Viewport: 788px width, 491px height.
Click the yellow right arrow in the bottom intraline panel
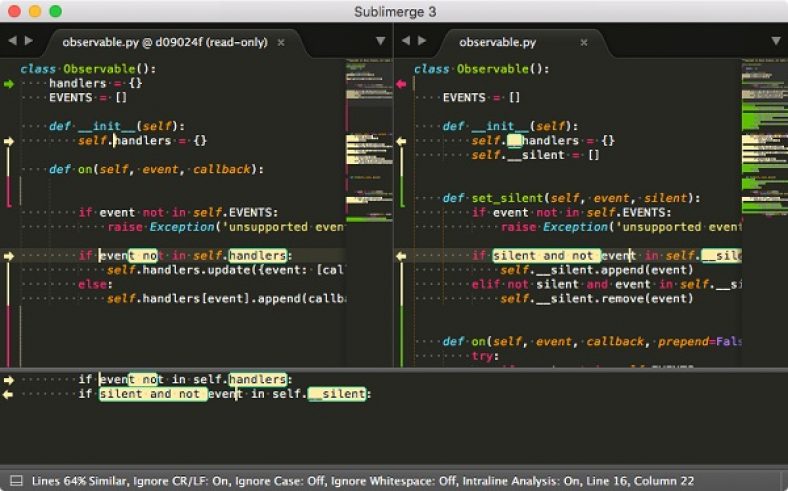9,380
